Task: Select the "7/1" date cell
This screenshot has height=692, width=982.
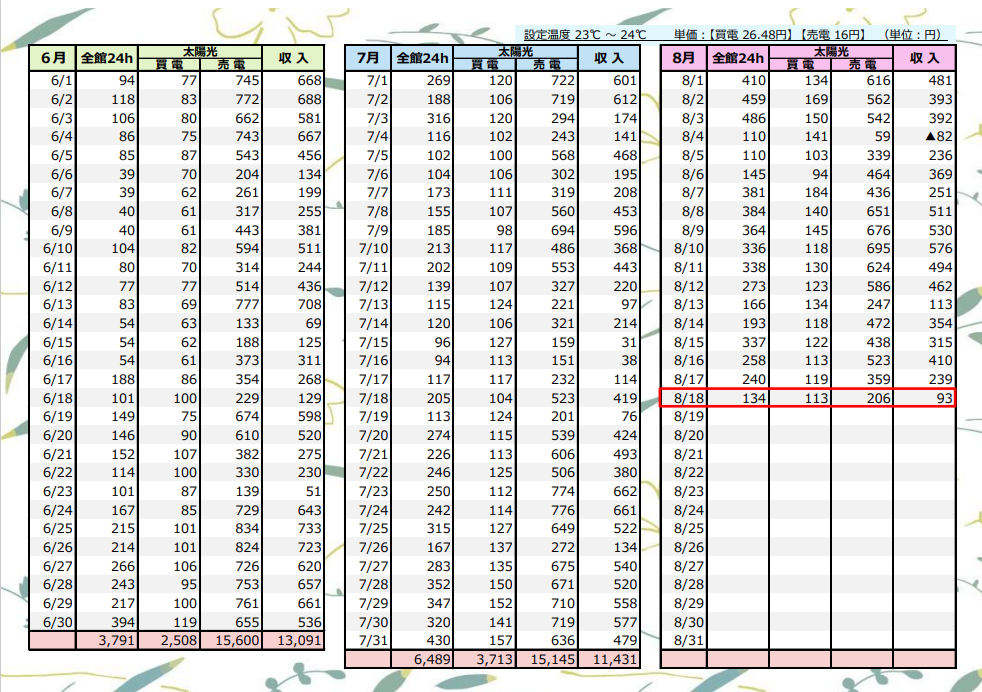Action: (368, 81)
